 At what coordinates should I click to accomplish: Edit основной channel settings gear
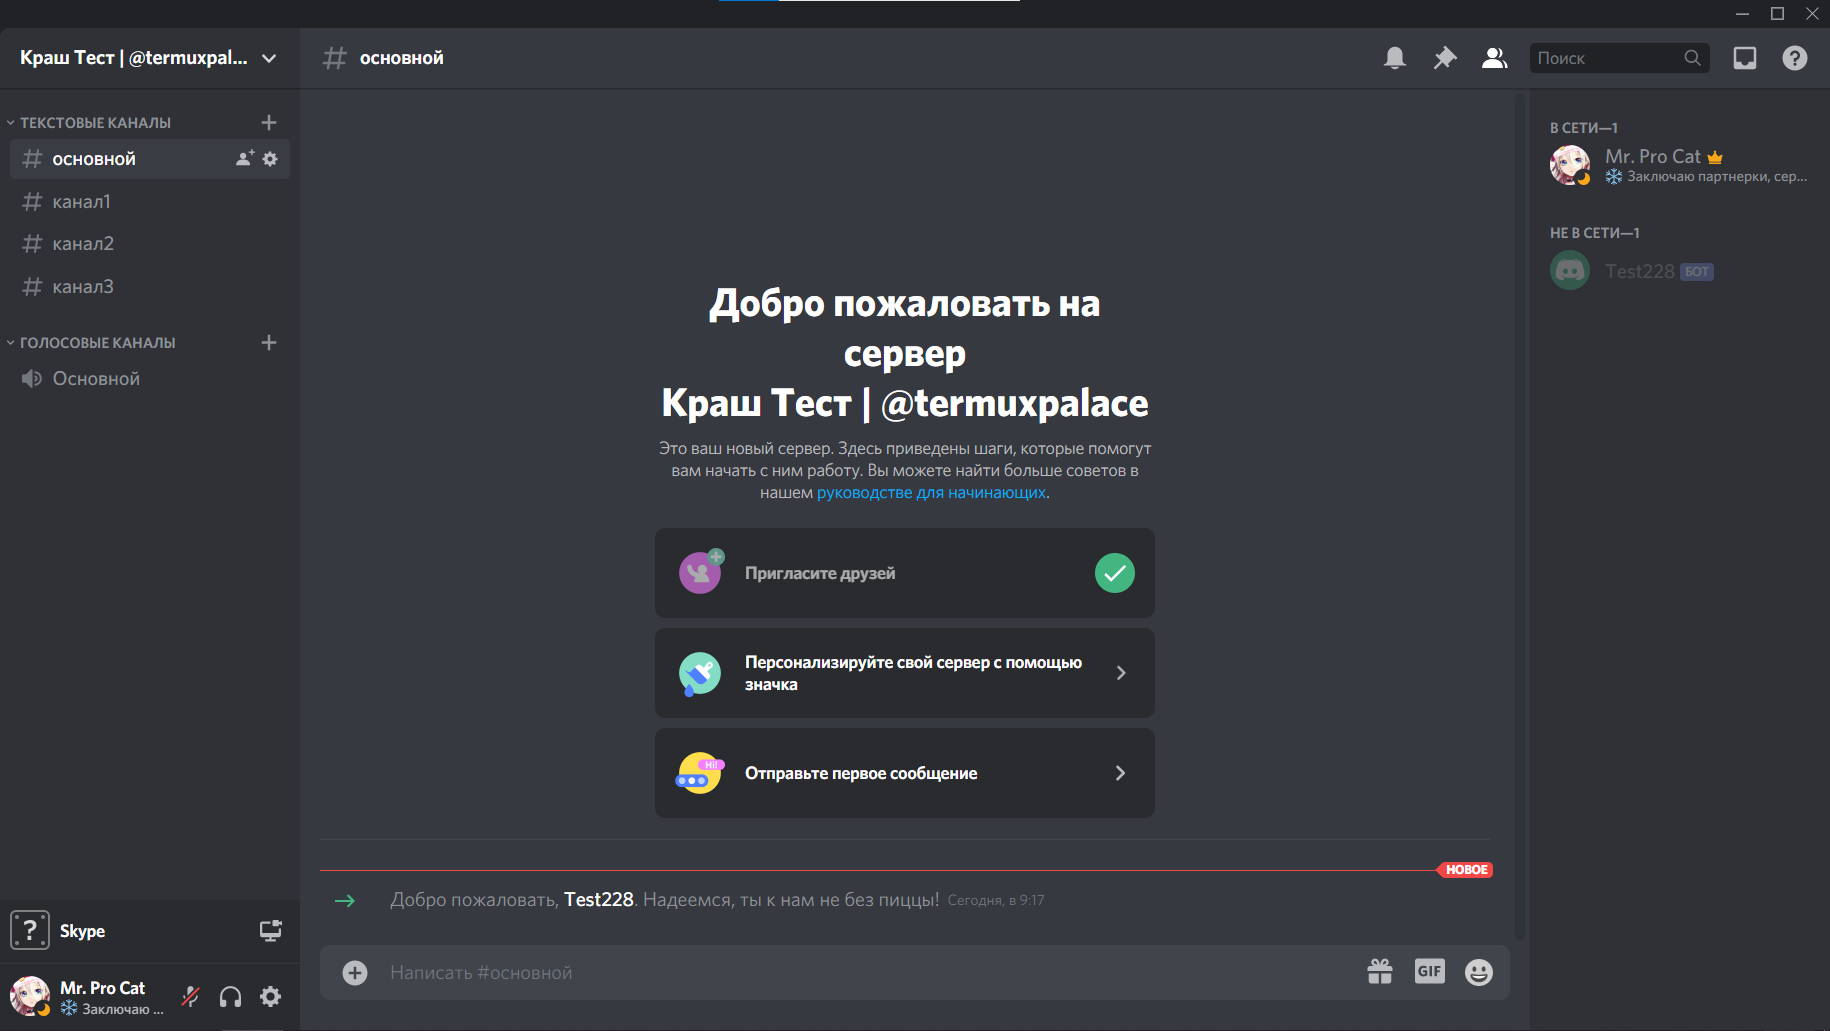click(x=270, y=159)
